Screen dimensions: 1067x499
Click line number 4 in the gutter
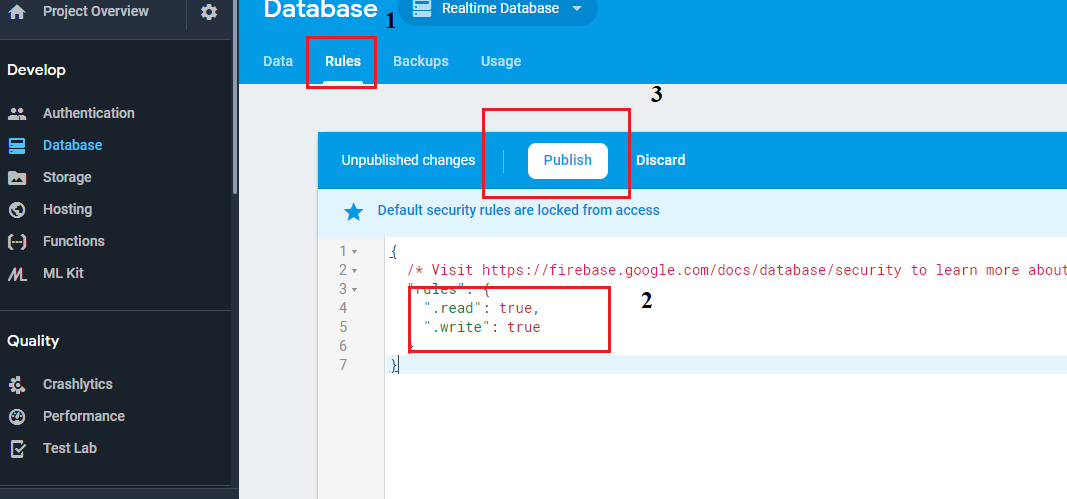click(x=344, y=308)
